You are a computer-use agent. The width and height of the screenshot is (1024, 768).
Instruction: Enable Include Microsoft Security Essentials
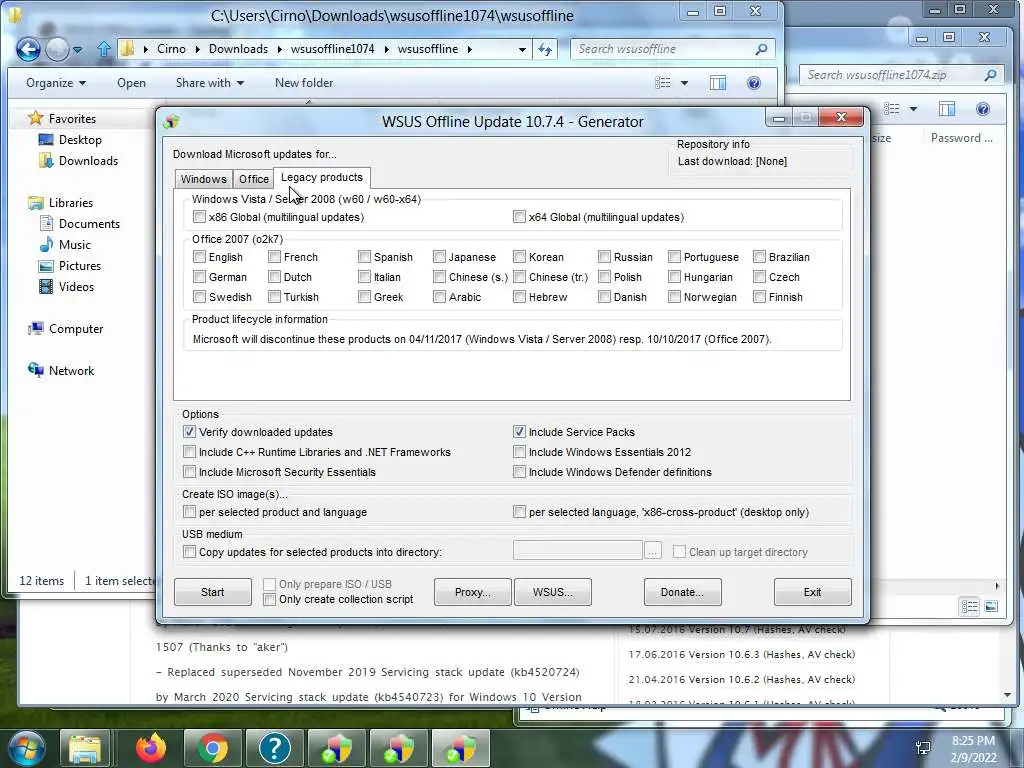click(189, 472)
